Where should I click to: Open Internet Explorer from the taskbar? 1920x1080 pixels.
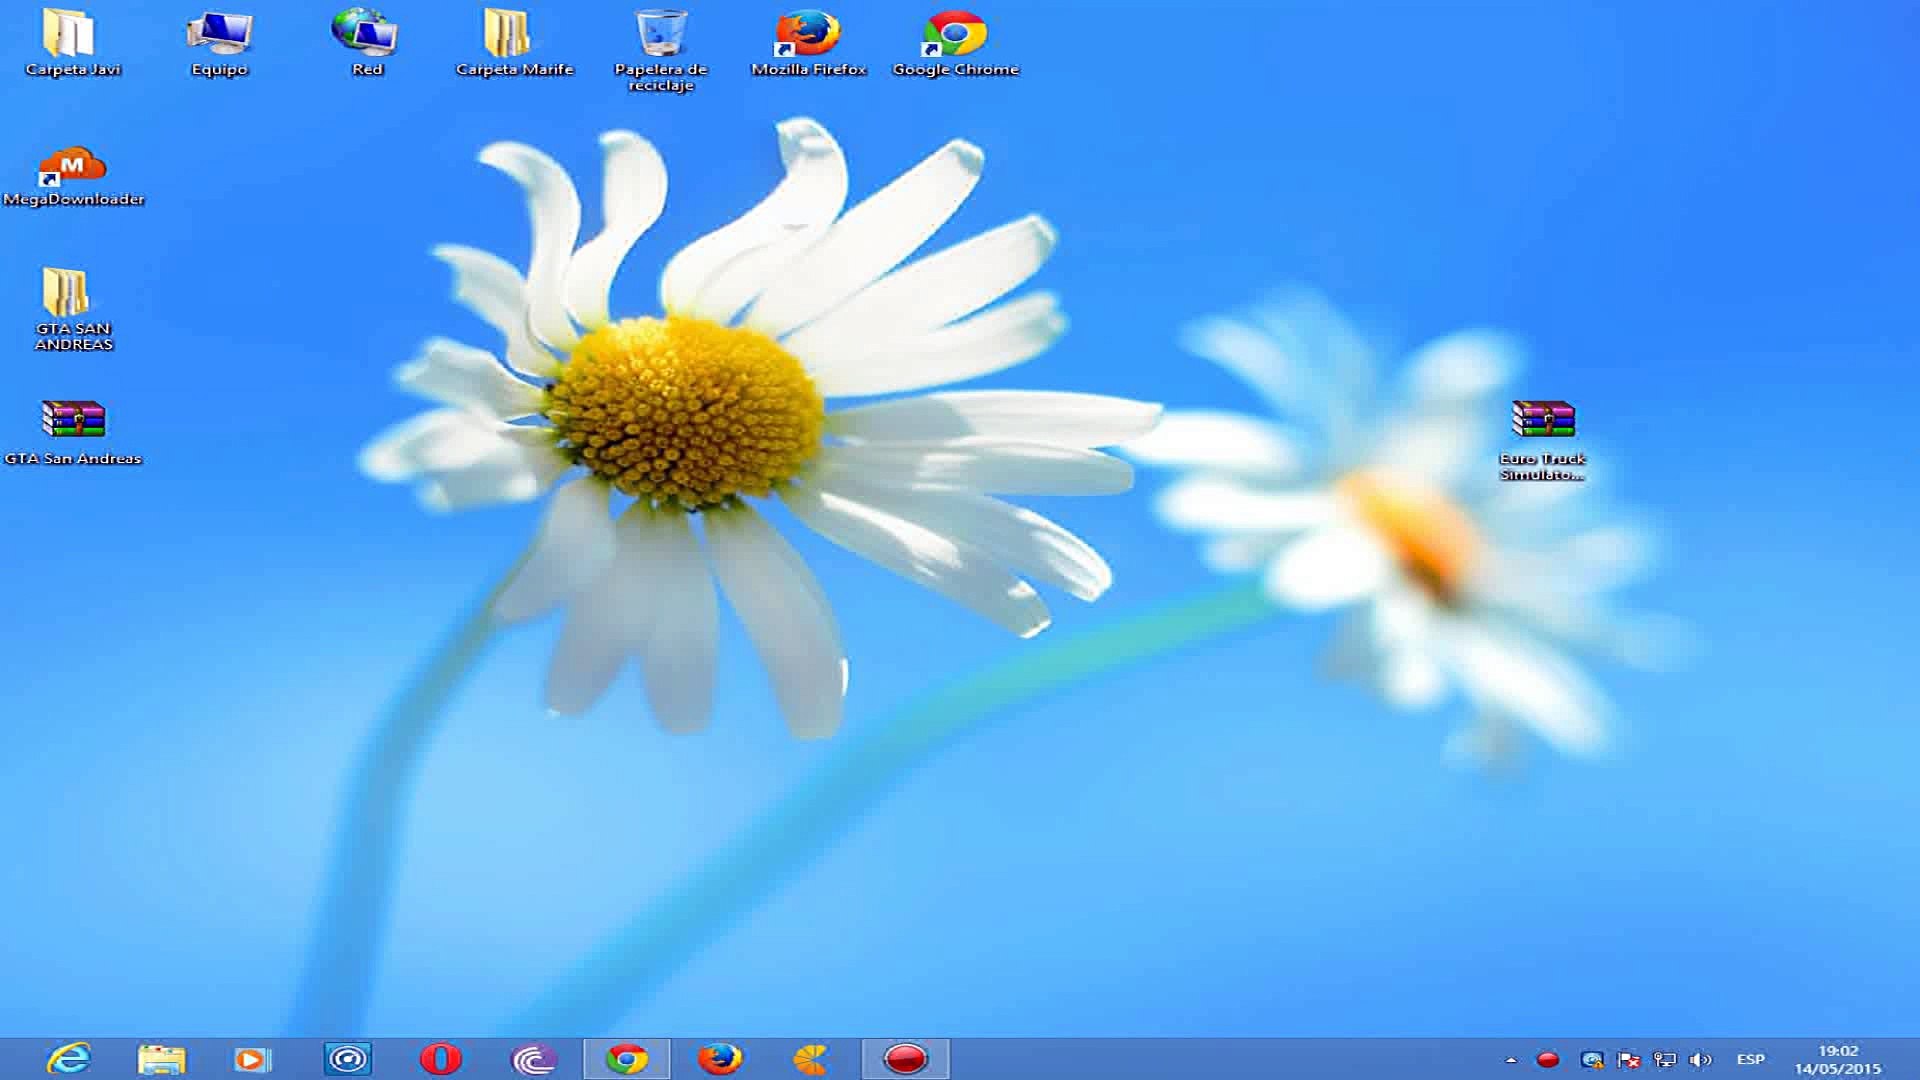(69, 1058)
